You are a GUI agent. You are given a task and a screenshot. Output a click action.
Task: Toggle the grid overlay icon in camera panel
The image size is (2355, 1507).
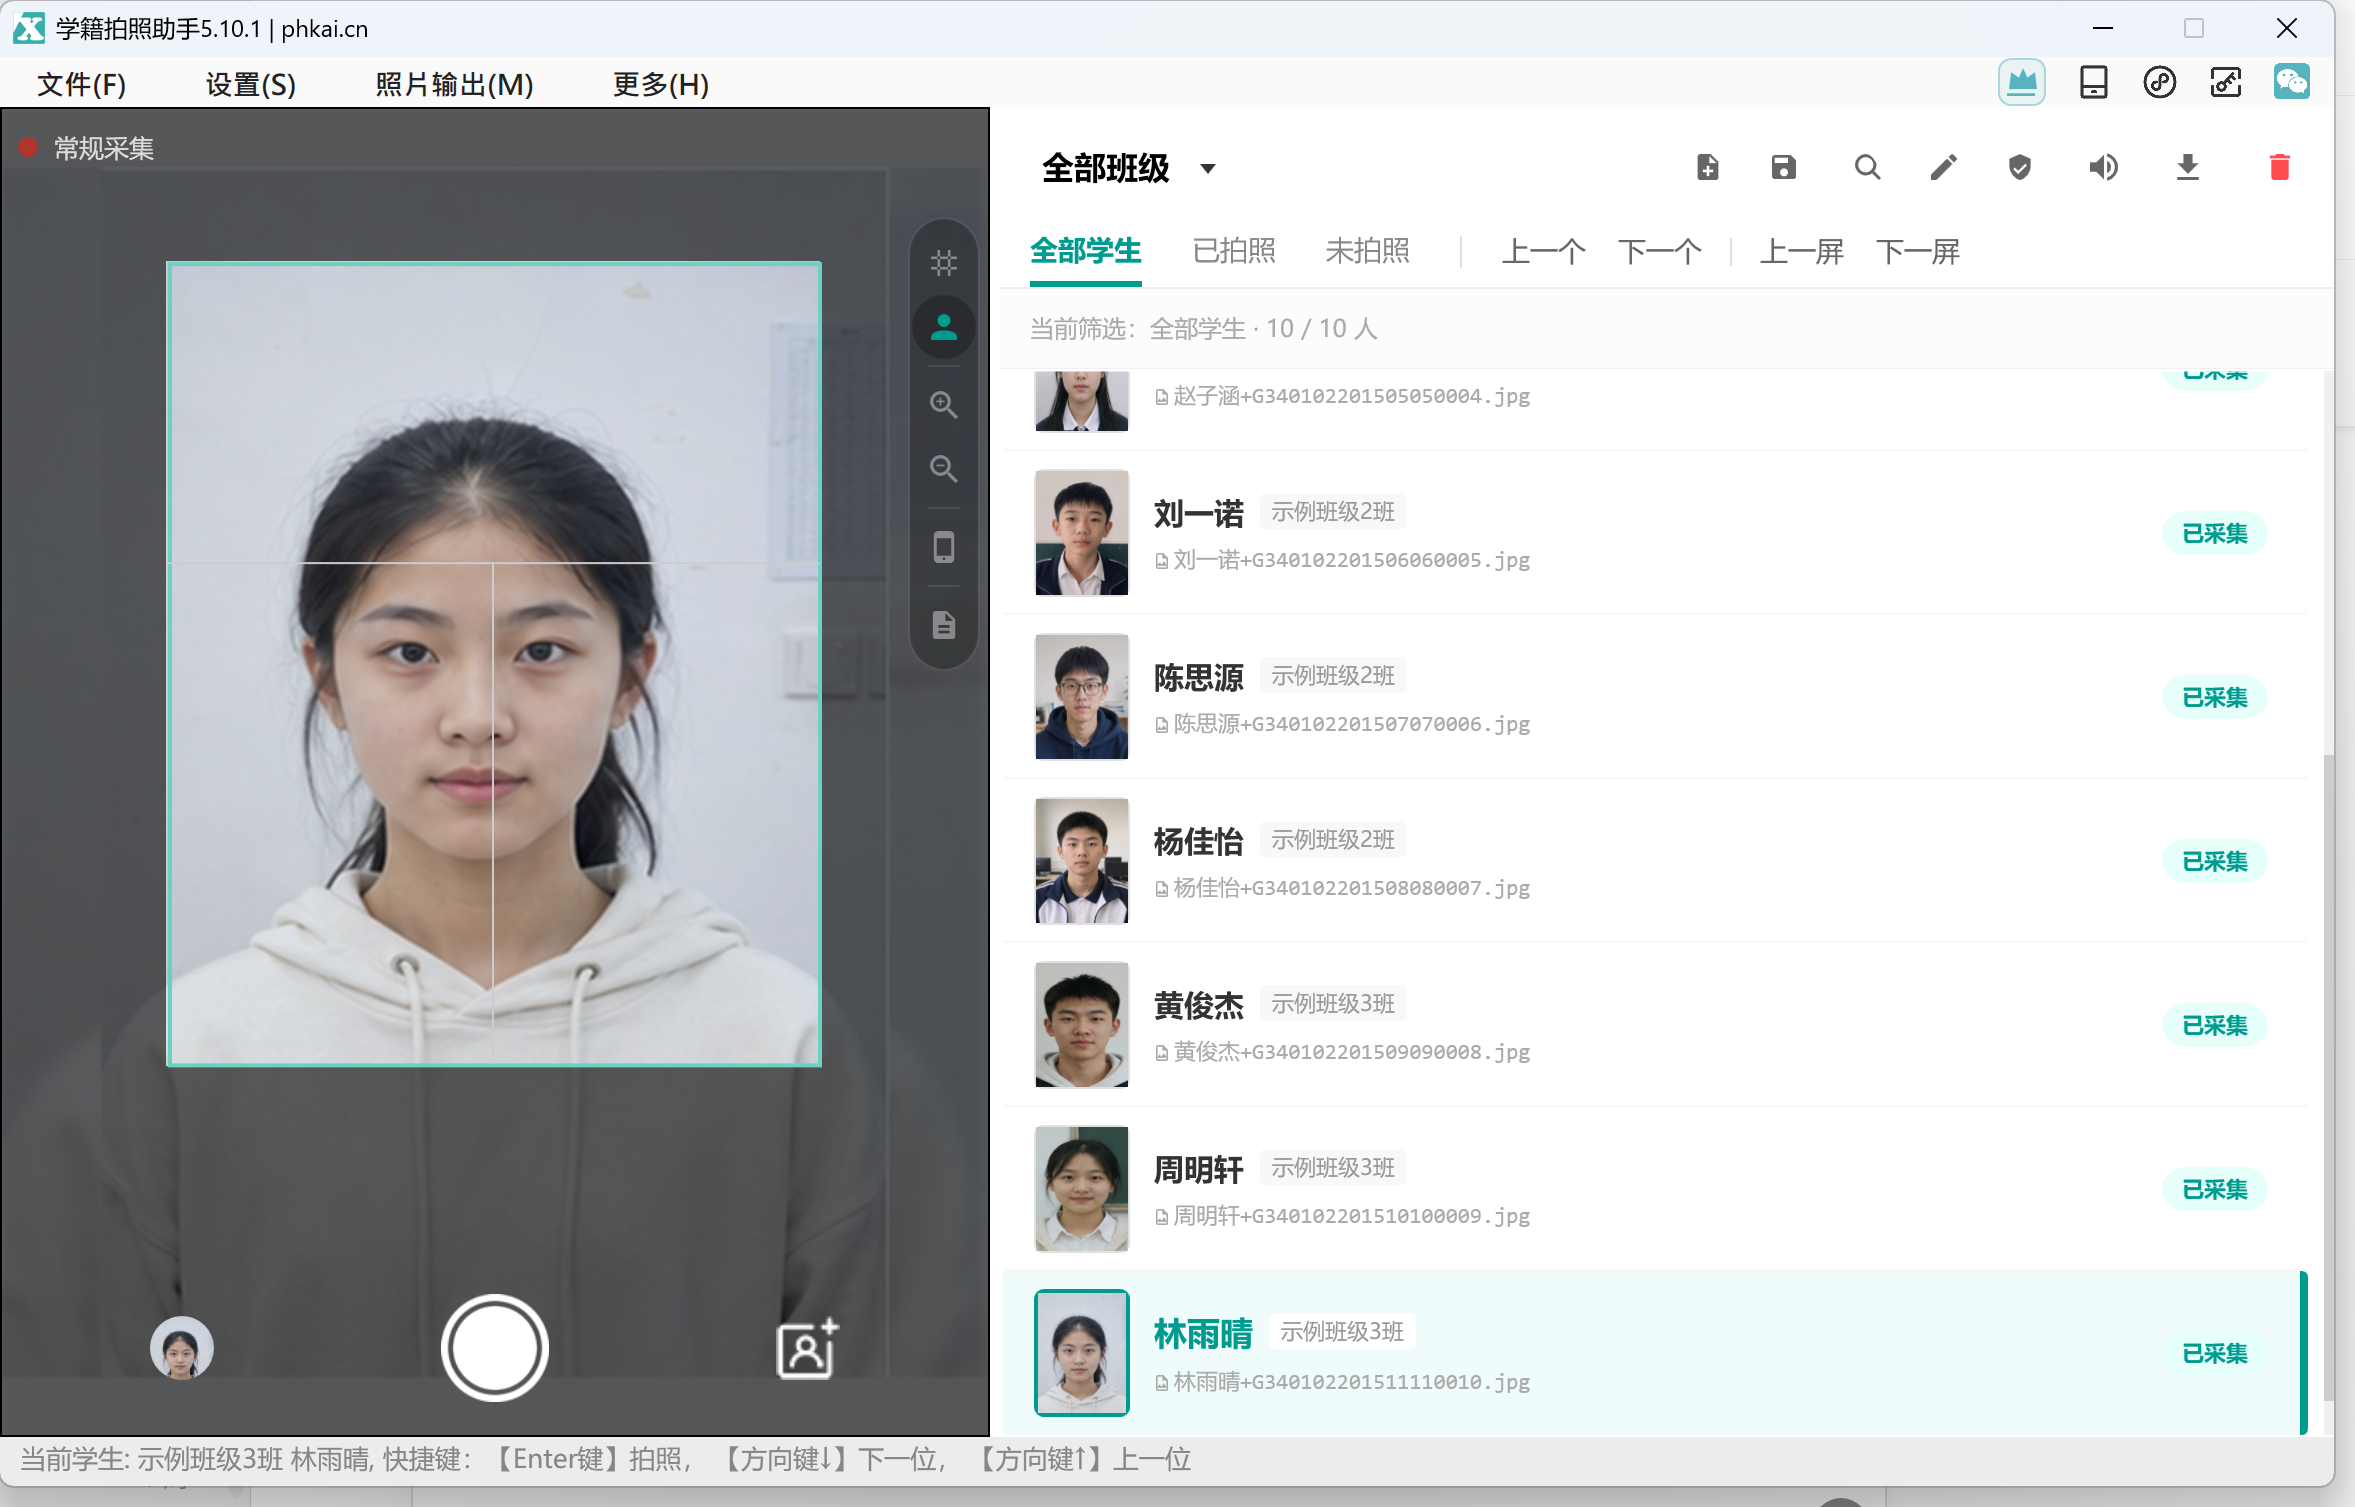944,263
